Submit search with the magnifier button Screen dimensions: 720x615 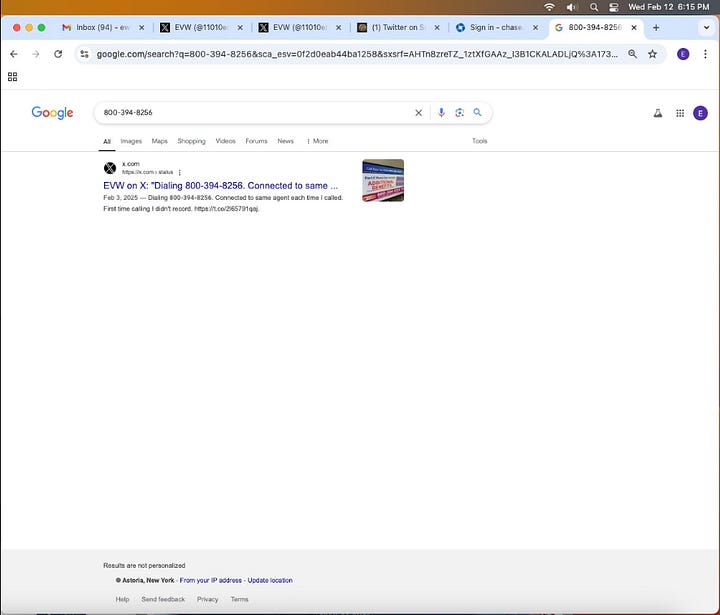(478, 112)
